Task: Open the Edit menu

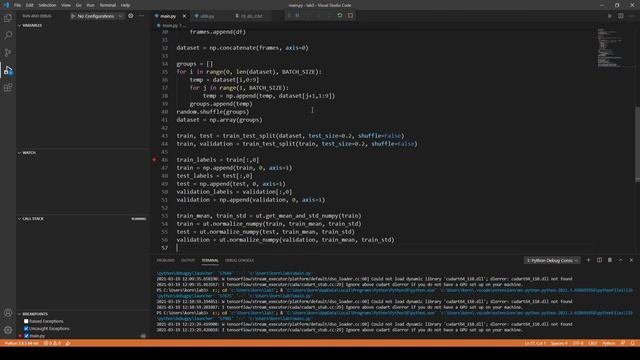Action: 30,5
